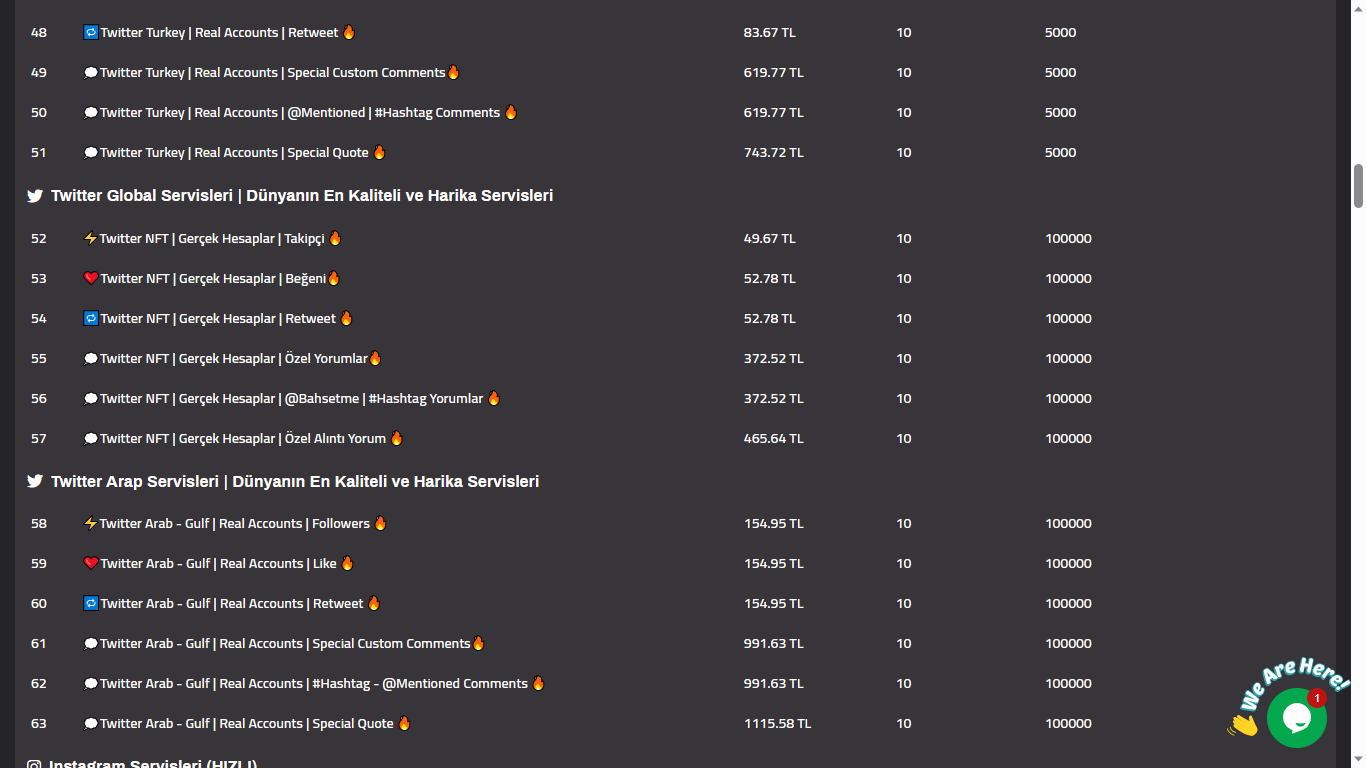Click service ID 56 in the table
1366x768 pixels.
(x=39, y=399)
